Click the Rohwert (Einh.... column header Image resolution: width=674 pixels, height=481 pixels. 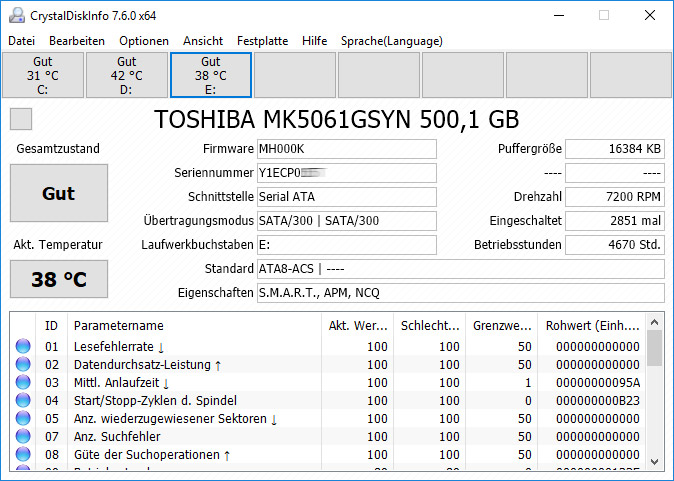tap(592, 325)
